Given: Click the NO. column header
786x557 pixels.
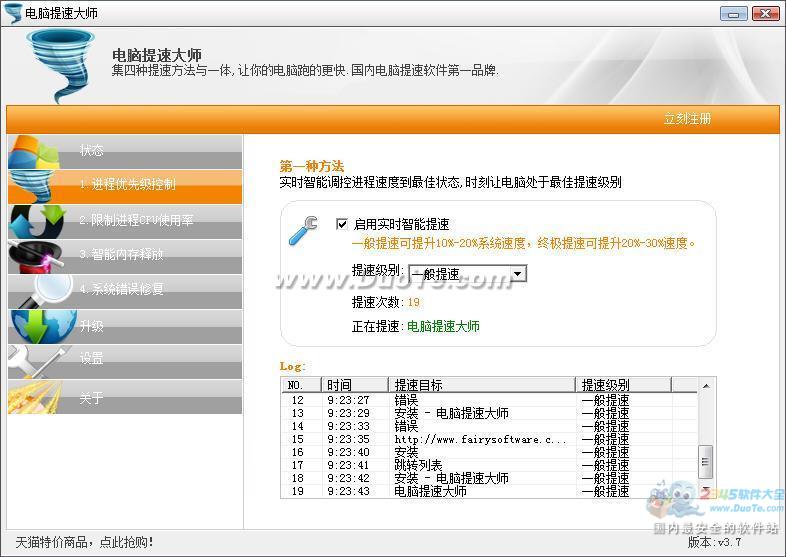Looking at the screenshot, I should click(x=301, y=385).
